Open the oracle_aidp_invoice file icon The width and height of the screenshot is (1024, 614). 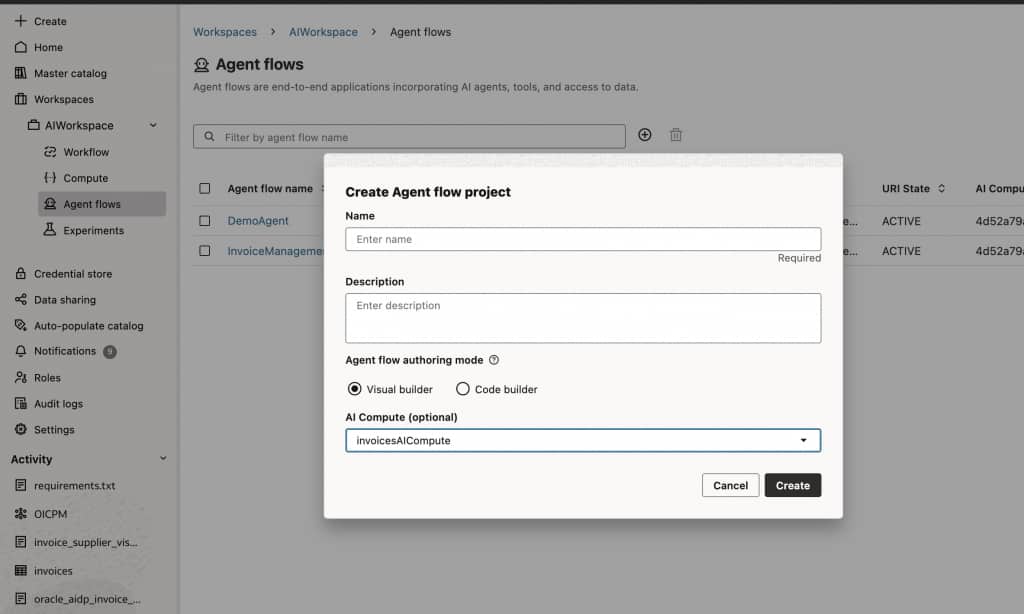[21, 598]
